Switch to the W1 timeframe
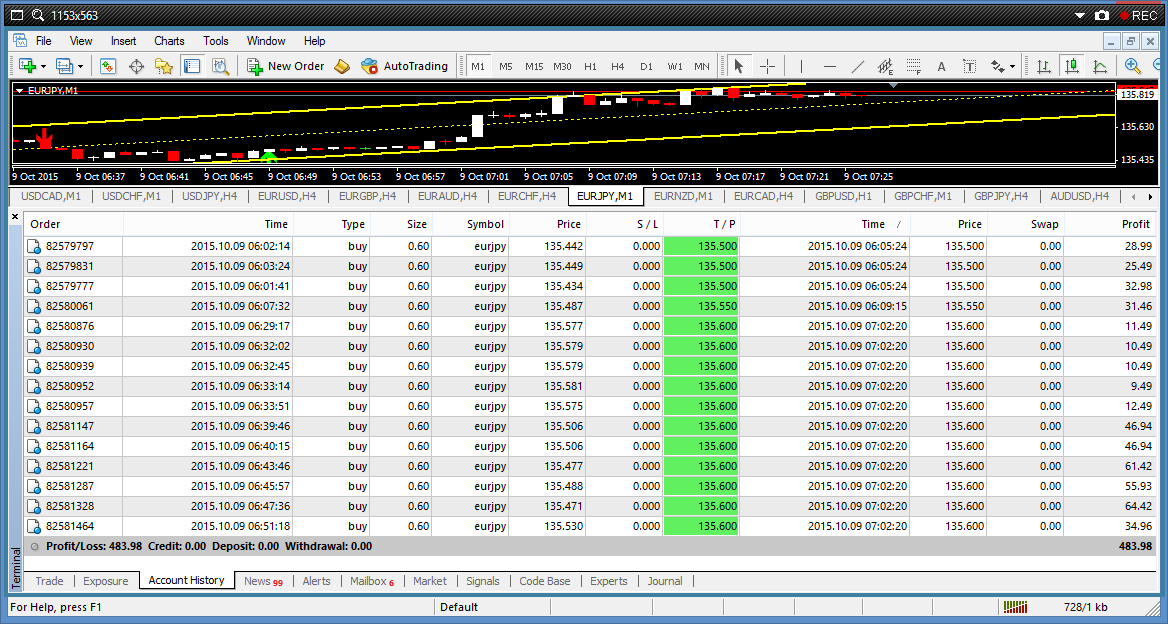The image size is (1168, 624). click(x=674, y=66)
